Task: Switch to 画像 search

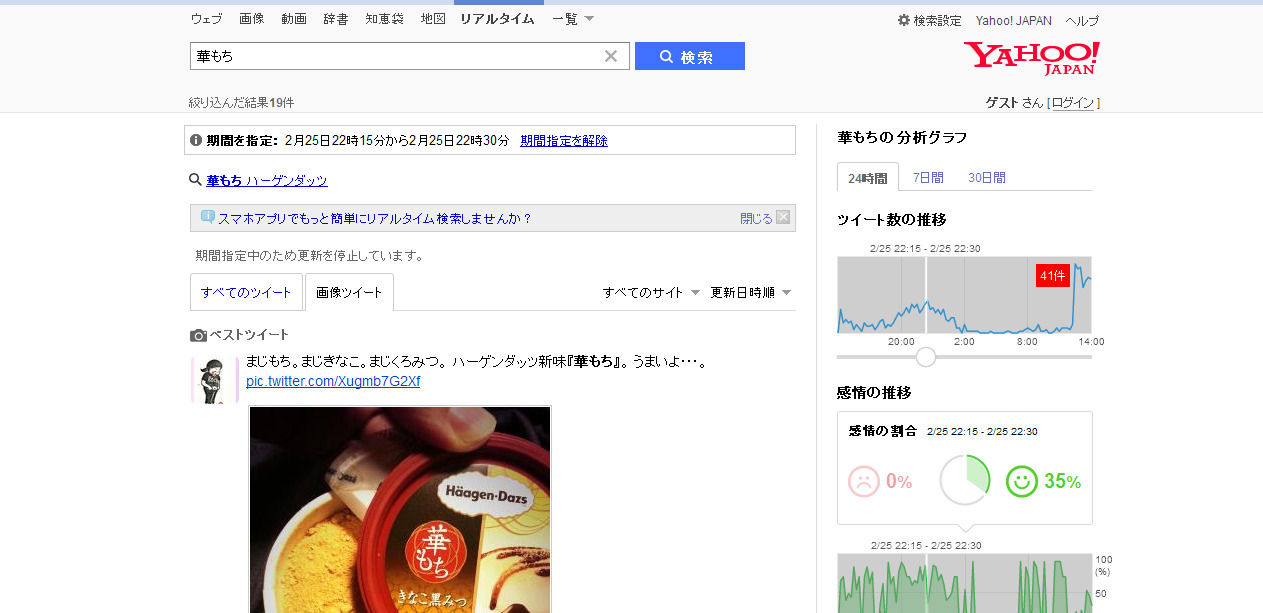Action: pos(252,18)
